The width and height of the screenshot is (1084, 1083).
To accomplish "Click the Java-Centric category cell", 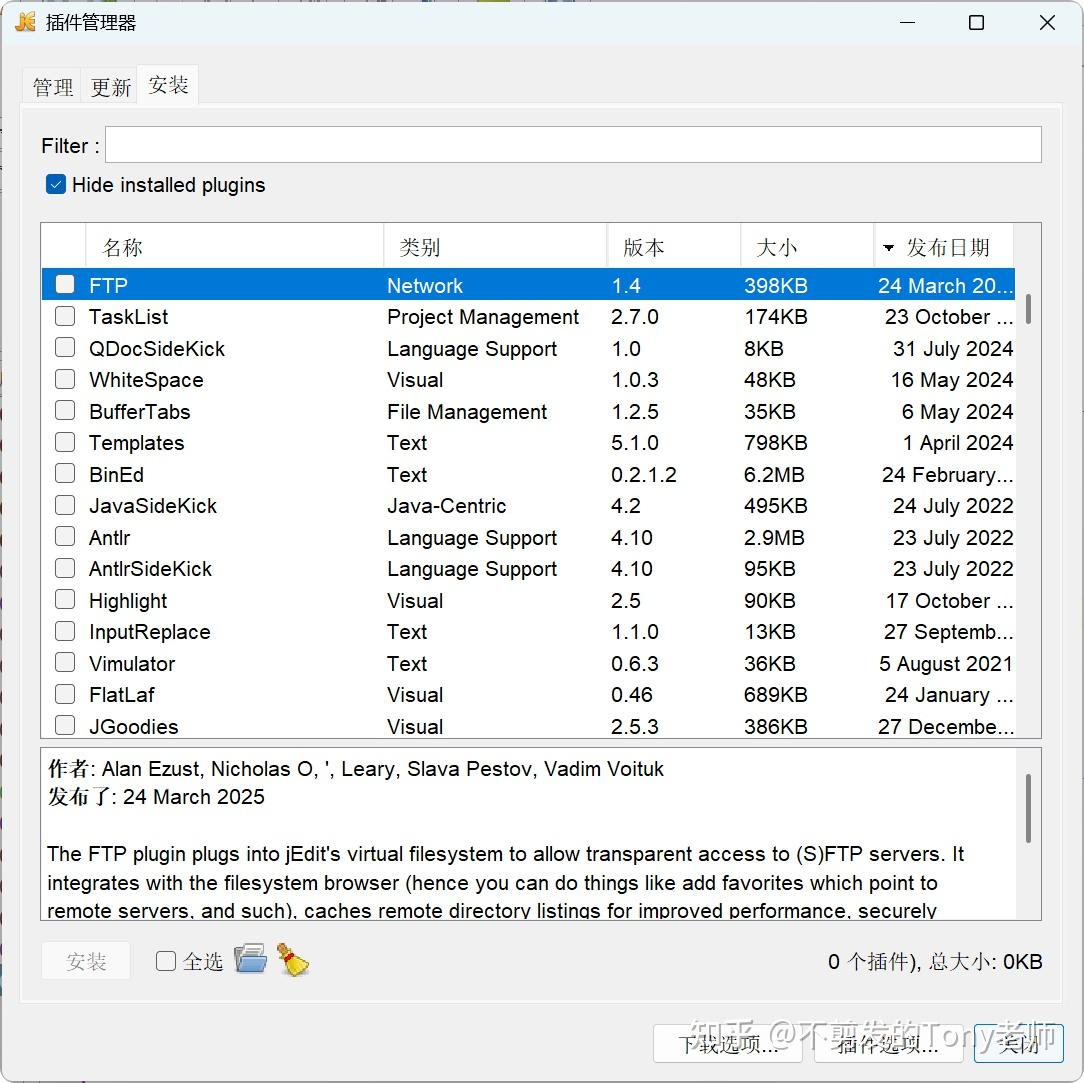I will click(x=447, y=505).
